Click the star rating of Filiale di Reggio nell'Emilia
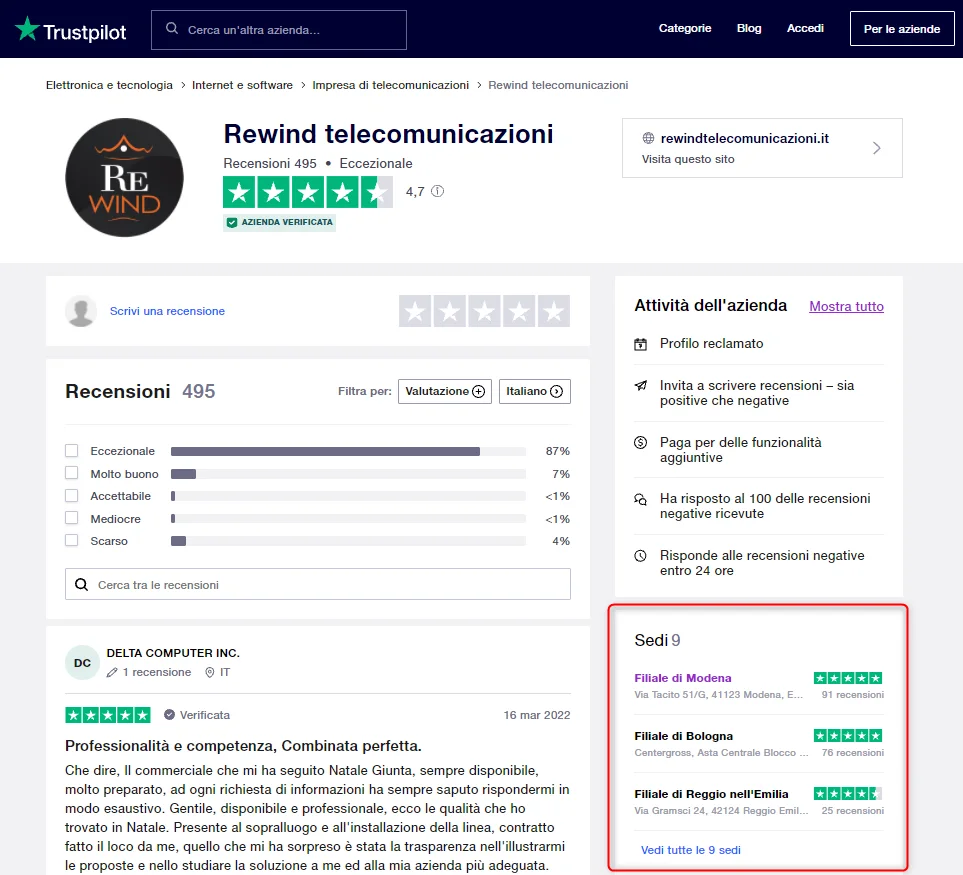Image resolution: width=963 pixels, height=875 pixels. pyautogui.click(x=848, y=793)
